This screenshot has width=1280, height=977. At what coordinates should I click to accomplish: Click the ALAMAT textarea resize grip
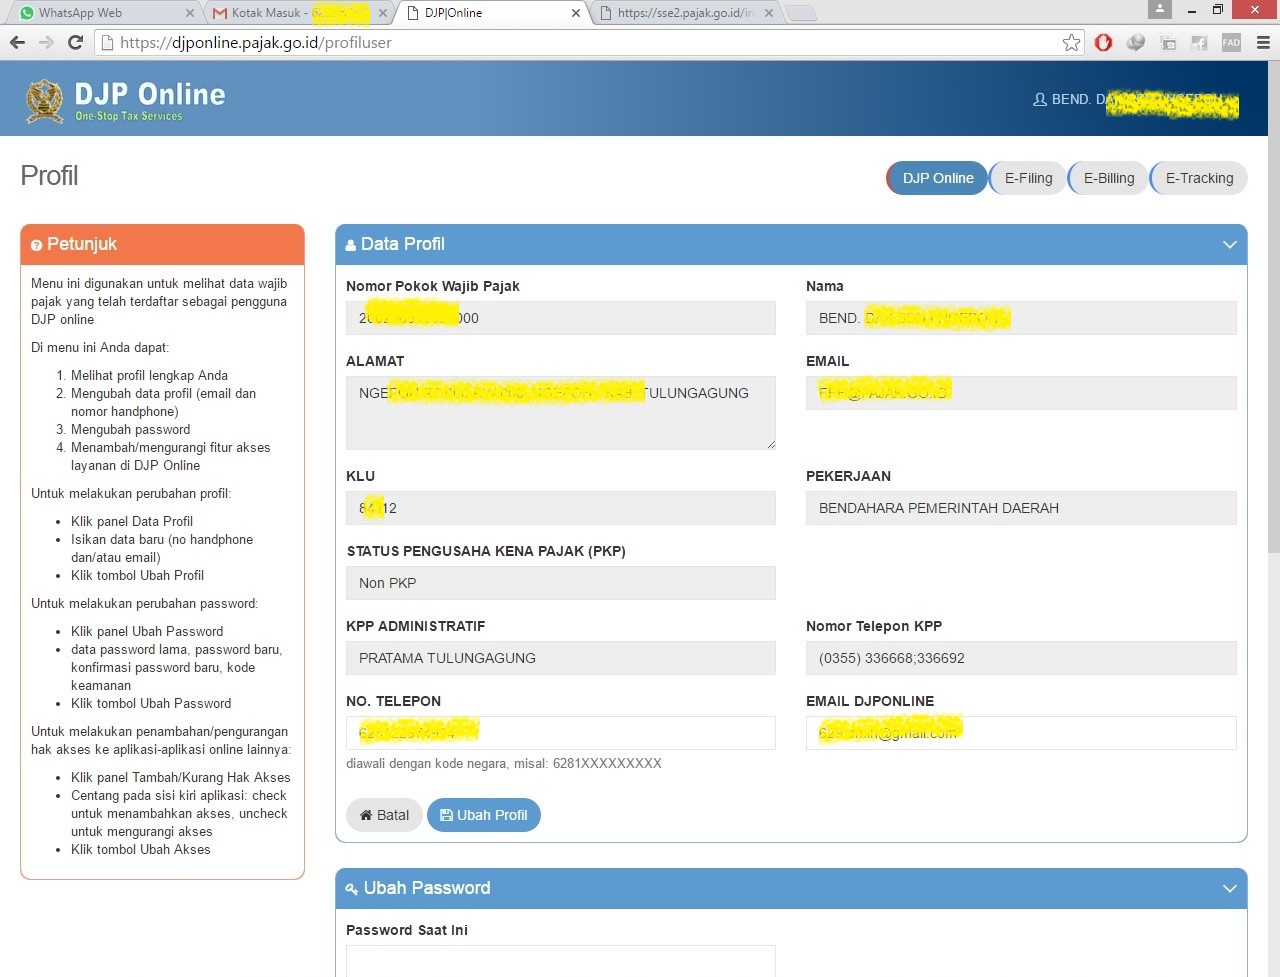coord(770,443)
